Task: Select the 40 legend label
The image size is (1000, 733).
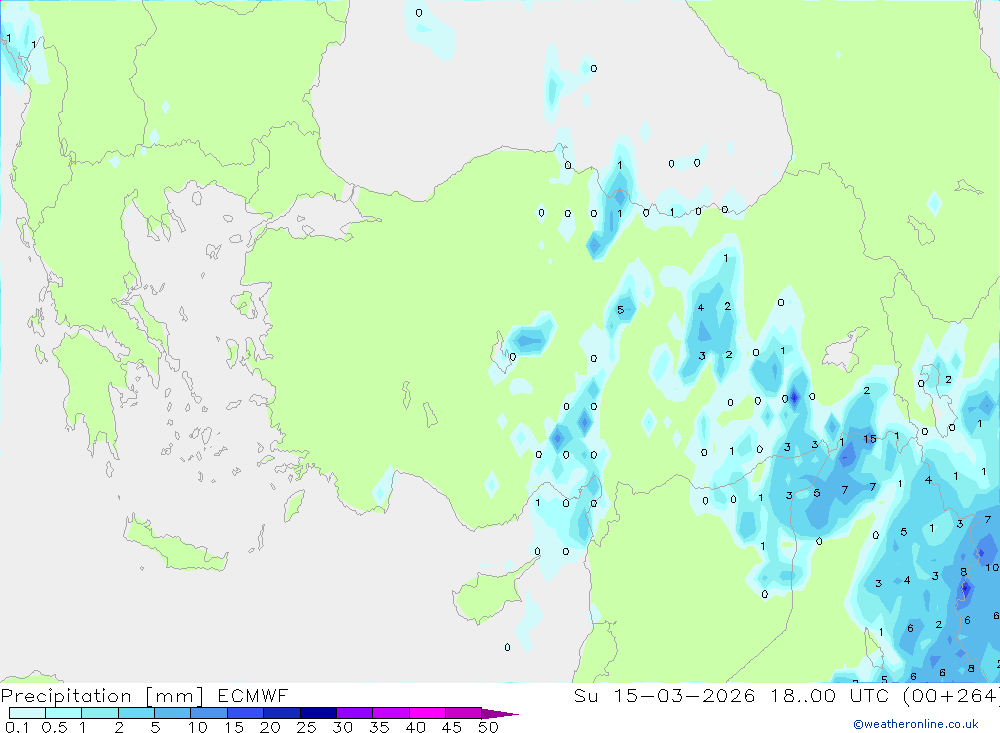Action: [x=415, y=727]
